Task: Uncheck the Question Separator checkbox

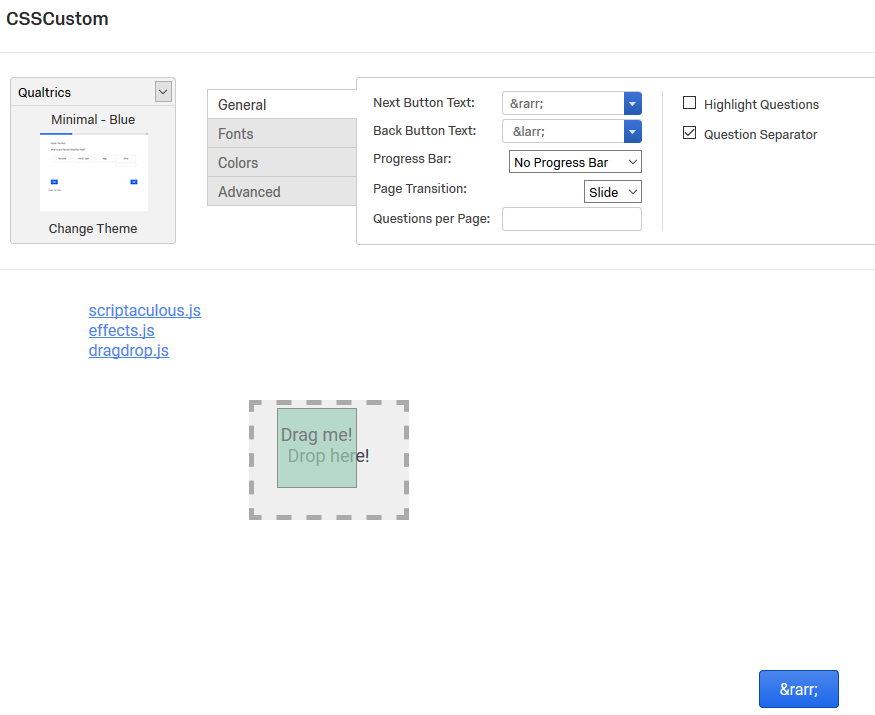Action: 690,133
